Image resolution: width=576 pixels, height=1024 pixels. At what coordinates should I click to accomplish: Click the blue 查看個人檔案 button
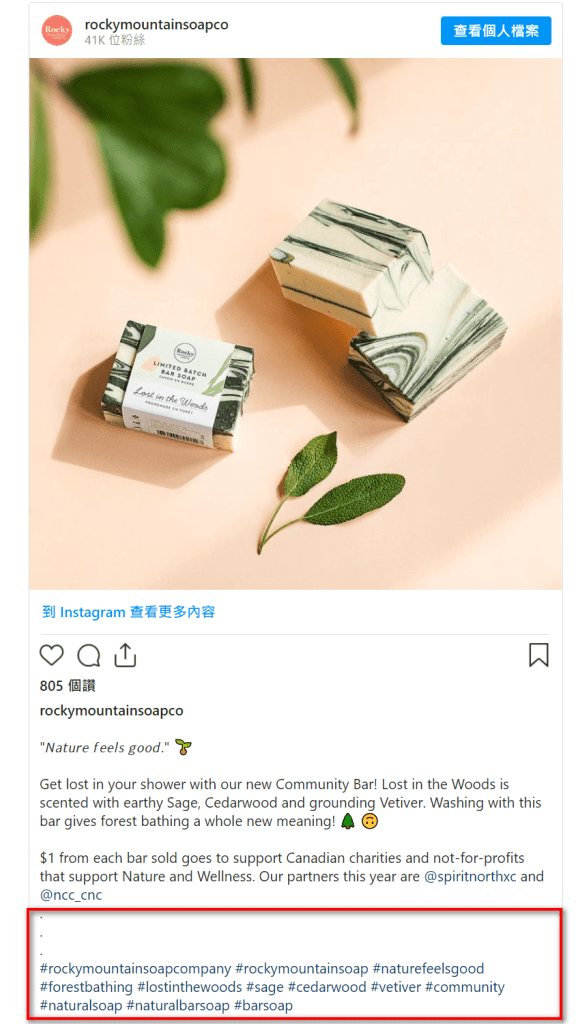496,31
